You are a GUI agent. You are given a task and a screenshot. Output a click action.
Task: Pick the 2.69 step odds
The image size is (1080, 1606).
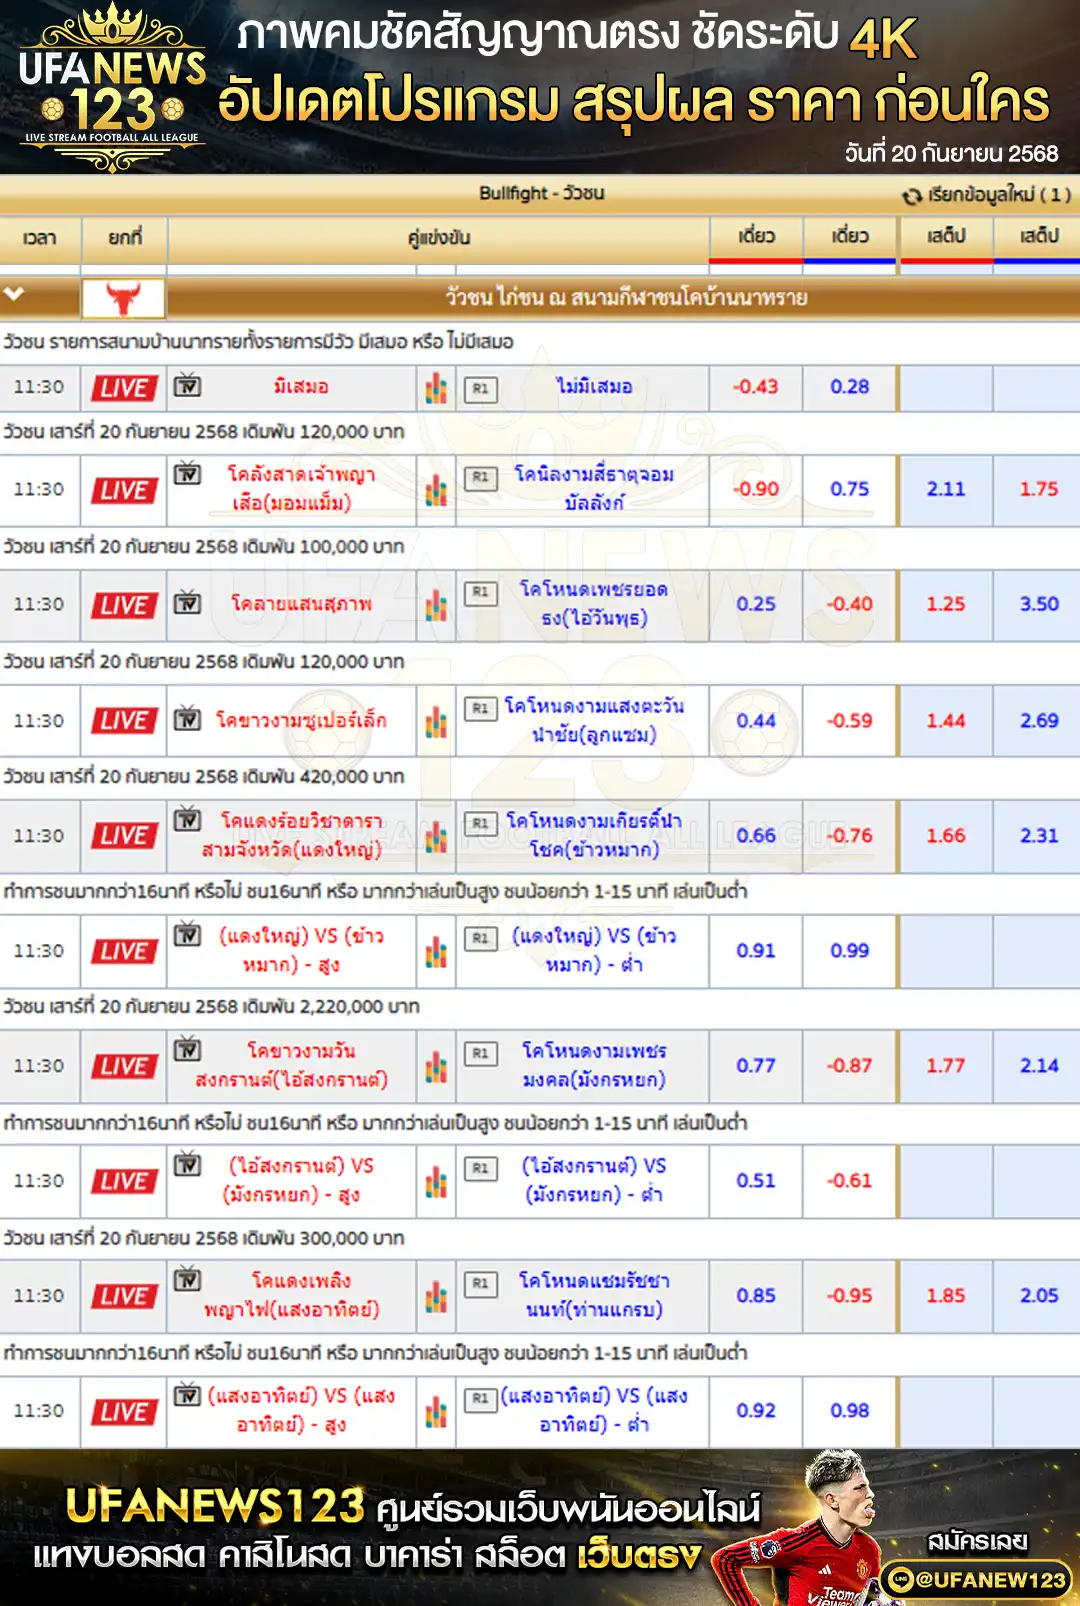pos(1039,720)
